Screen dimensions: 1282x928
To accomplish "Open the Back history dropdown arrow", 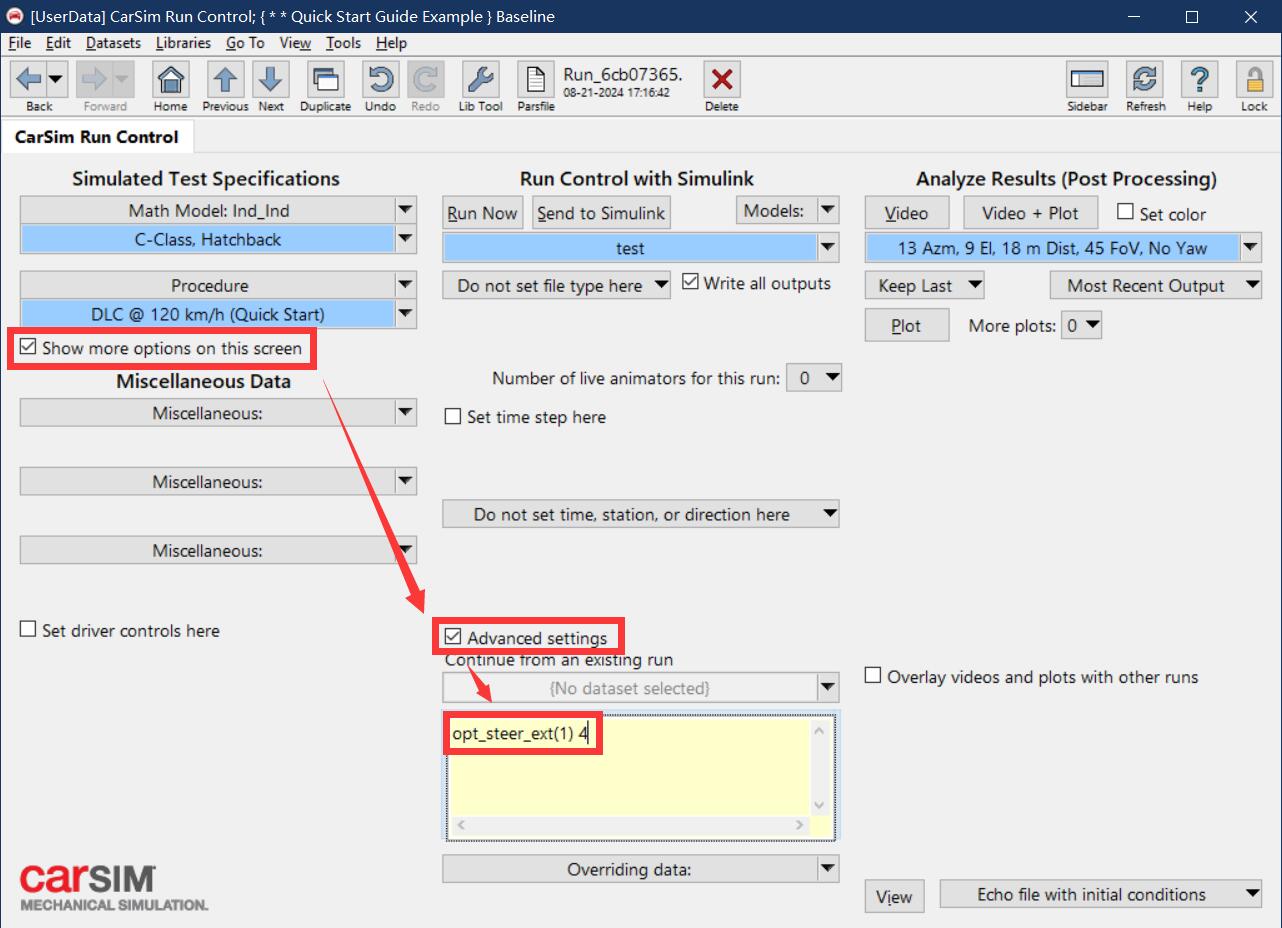I will click(x=55, y=79).
